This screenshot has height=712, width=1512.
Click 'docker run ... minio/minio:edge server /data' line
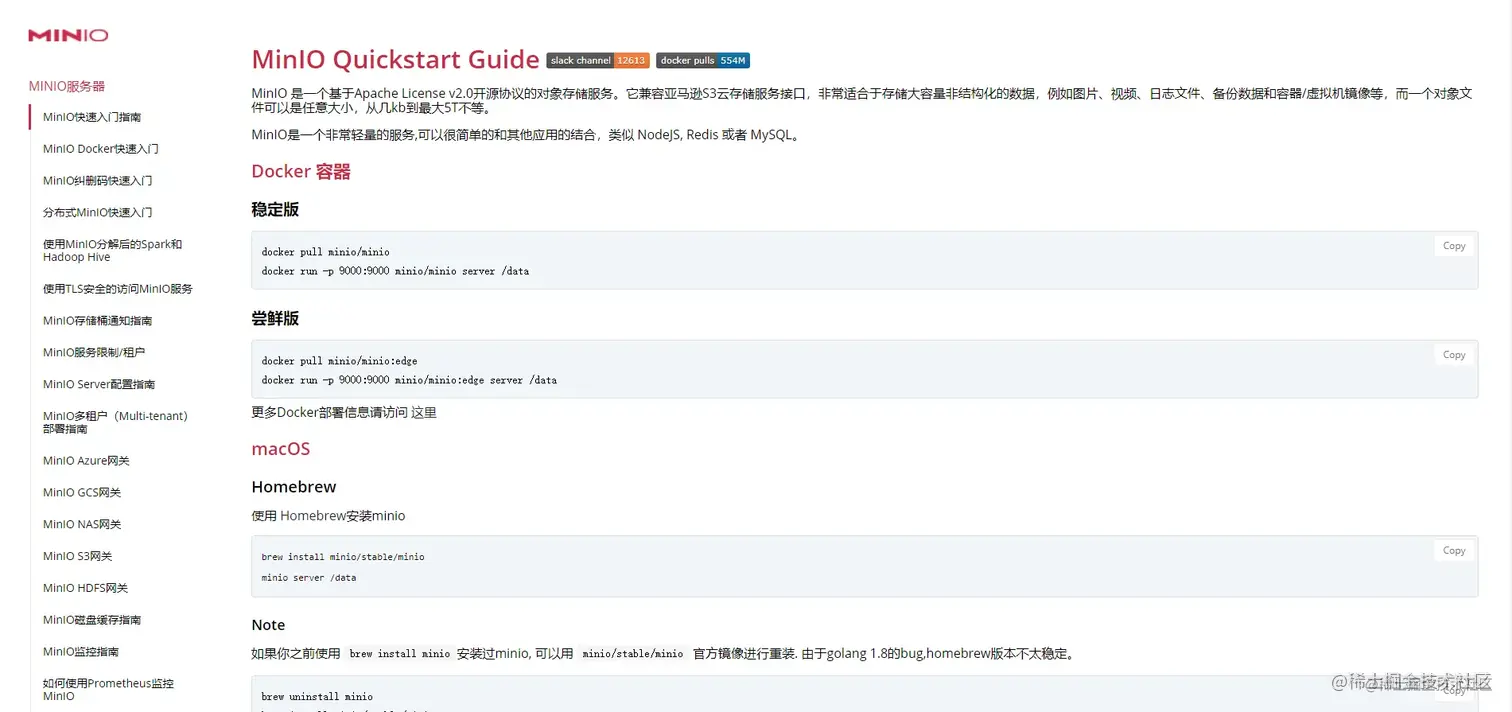pyautogui.click(x=409, y=380)
